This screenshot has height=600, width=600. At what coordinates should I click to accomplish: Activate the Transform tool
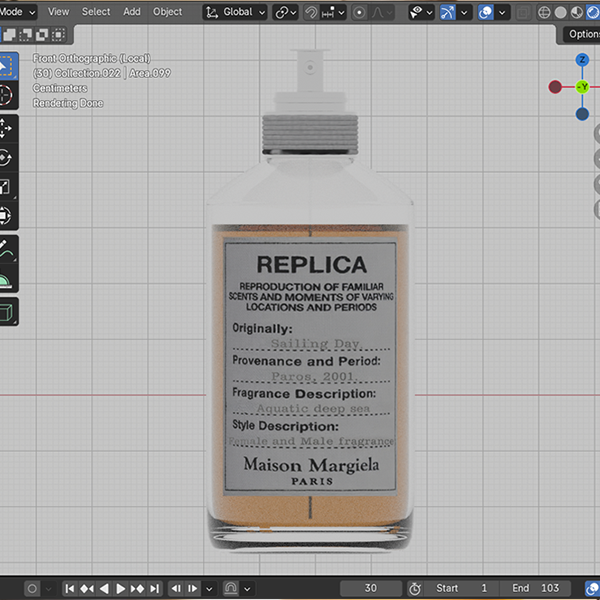coord(8,215)
